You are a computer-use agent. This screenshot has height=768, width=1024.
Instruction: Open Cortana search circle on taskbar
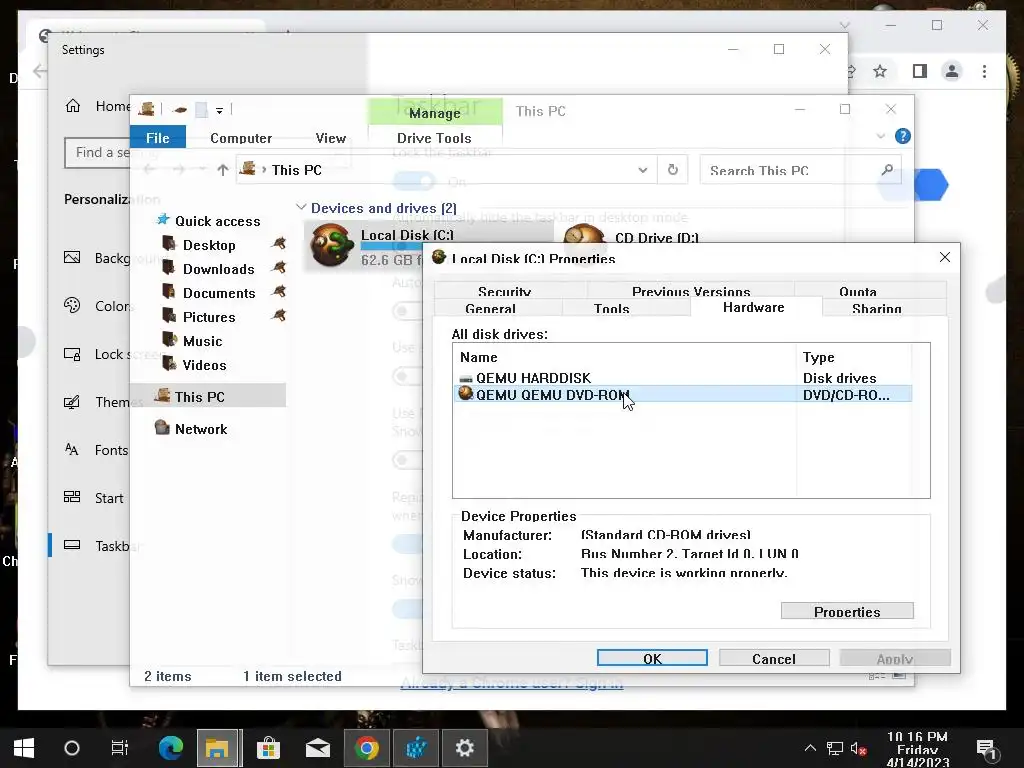72,748
